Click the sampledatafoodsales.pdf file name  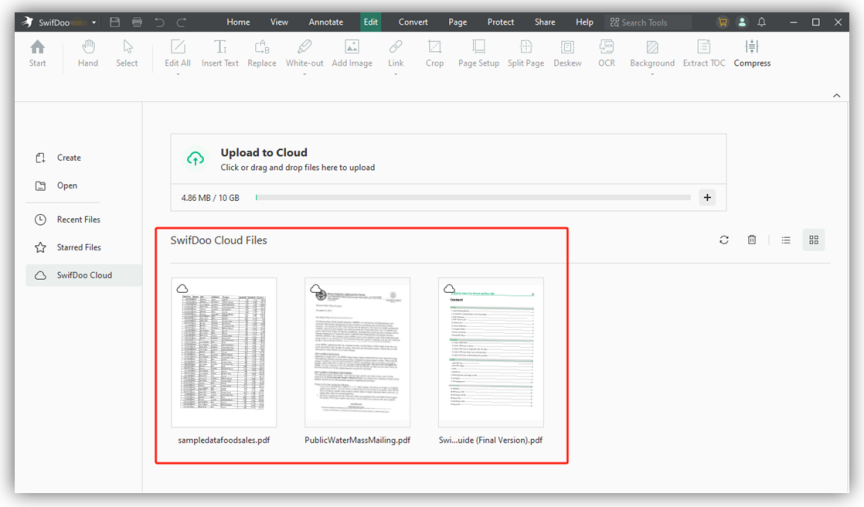(224, 440)
